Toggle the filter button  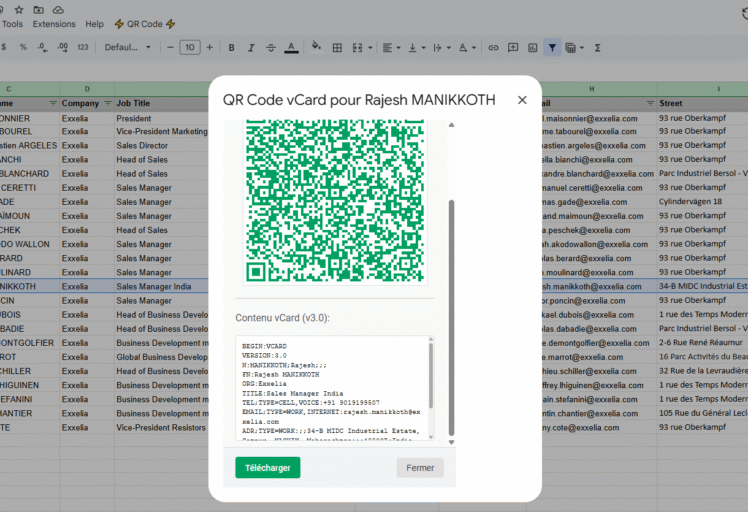552,47
